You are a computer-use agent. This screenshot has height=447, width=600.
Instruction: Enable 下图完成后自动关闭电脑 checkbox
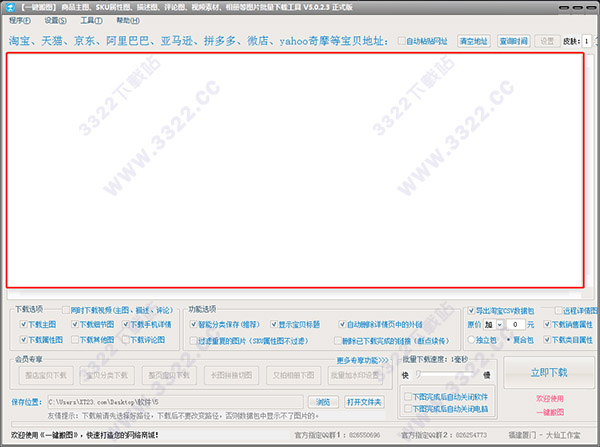pyautogui.click(x=408, y=409)
